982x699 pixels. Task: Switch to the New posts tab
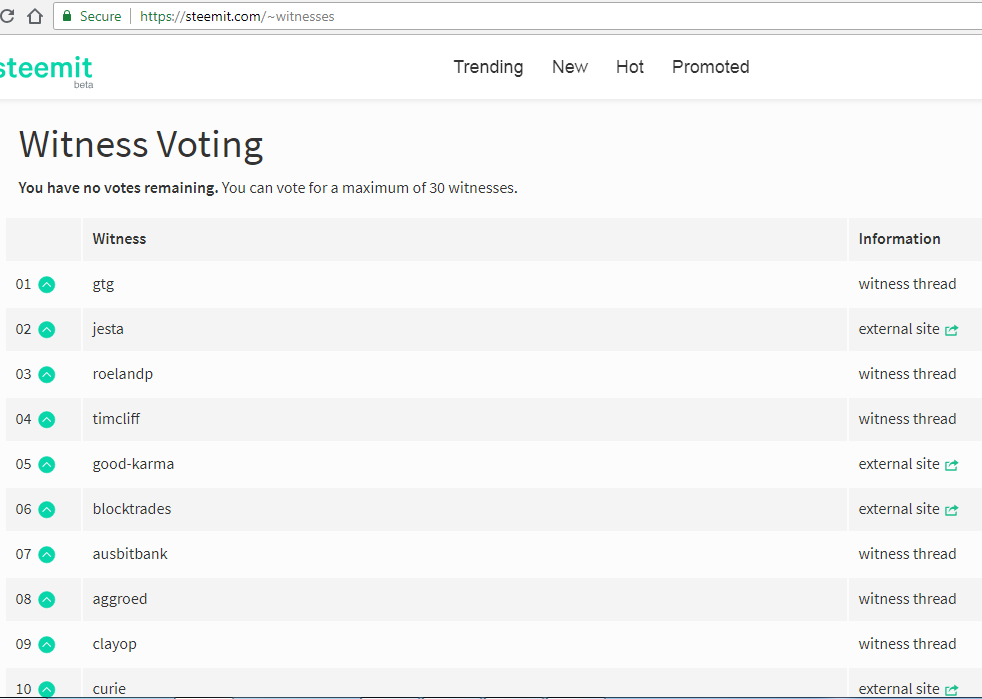click(x=570, y=67)
